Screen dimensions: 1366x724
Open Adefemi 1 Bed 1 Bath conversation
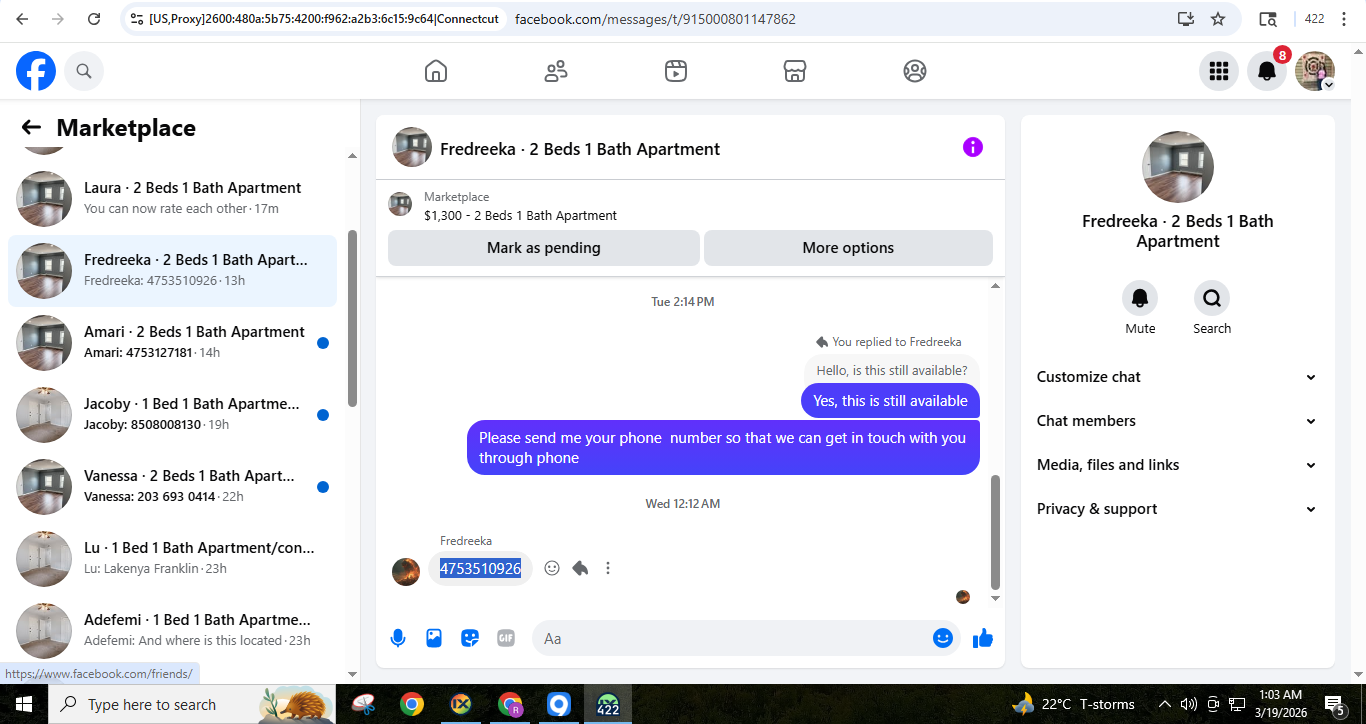(172, 631)
